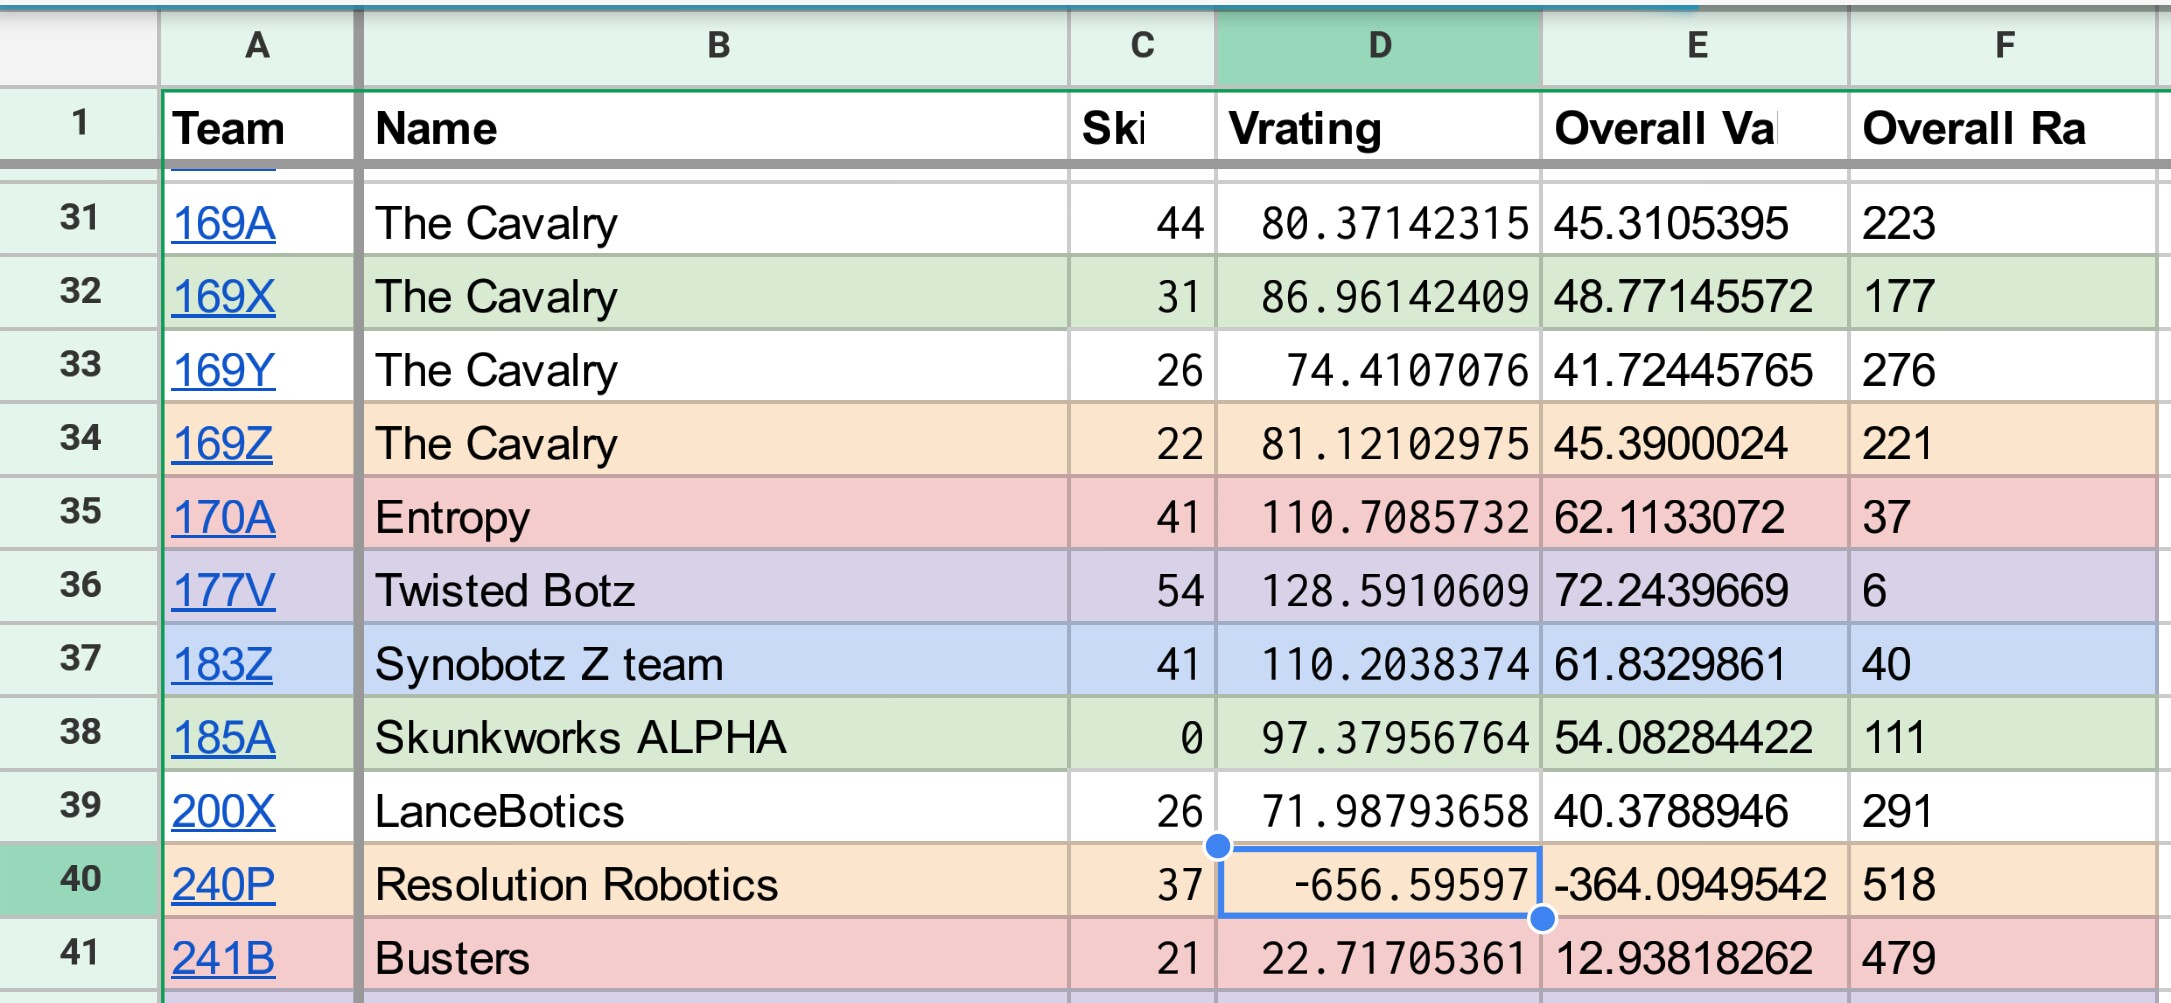Image resolution: width=2171 pixels, height=1003 pixels.
Task: Select the 110.7085732 Vrating cell
Action: (x=1378, y=515)
